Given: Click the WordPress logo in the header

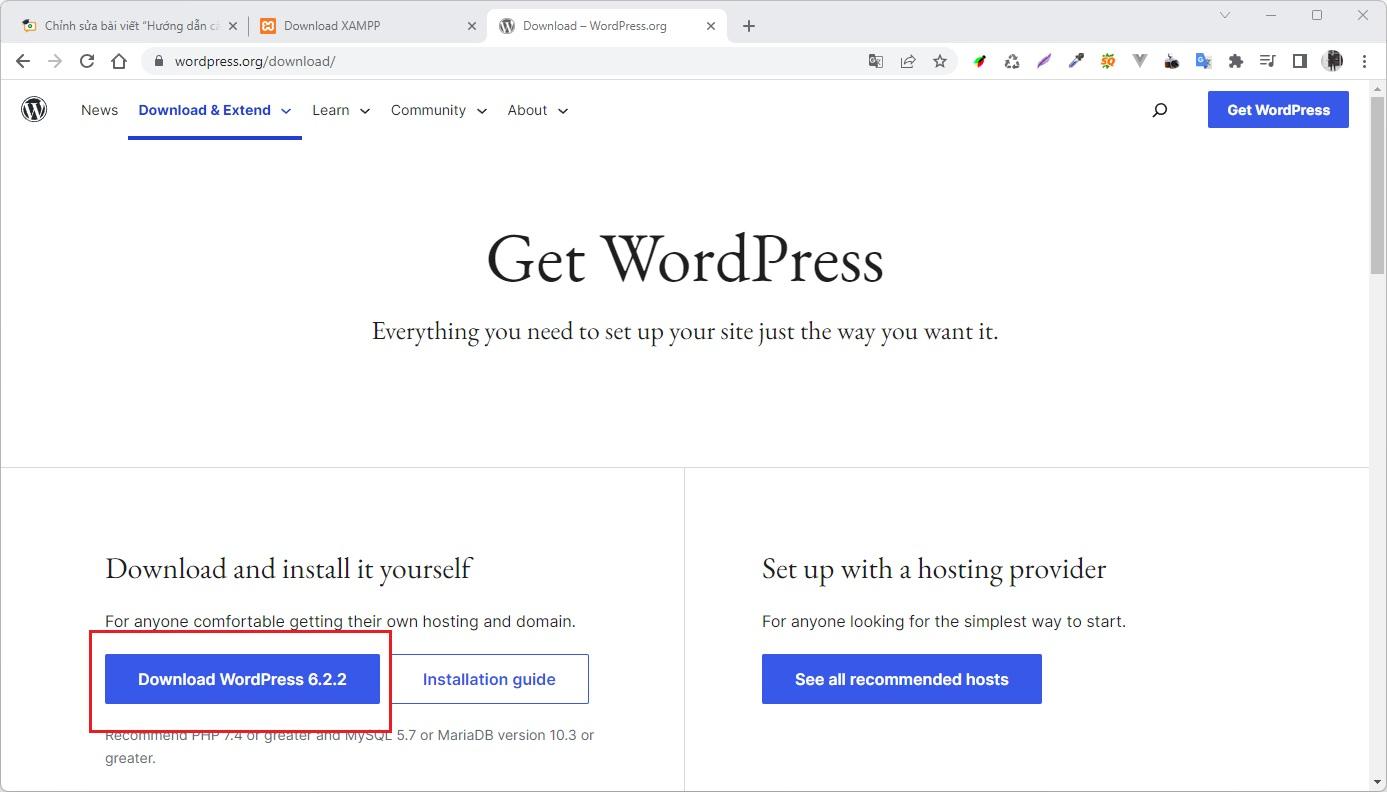Looking at the screenshot, I should [34, 109].
